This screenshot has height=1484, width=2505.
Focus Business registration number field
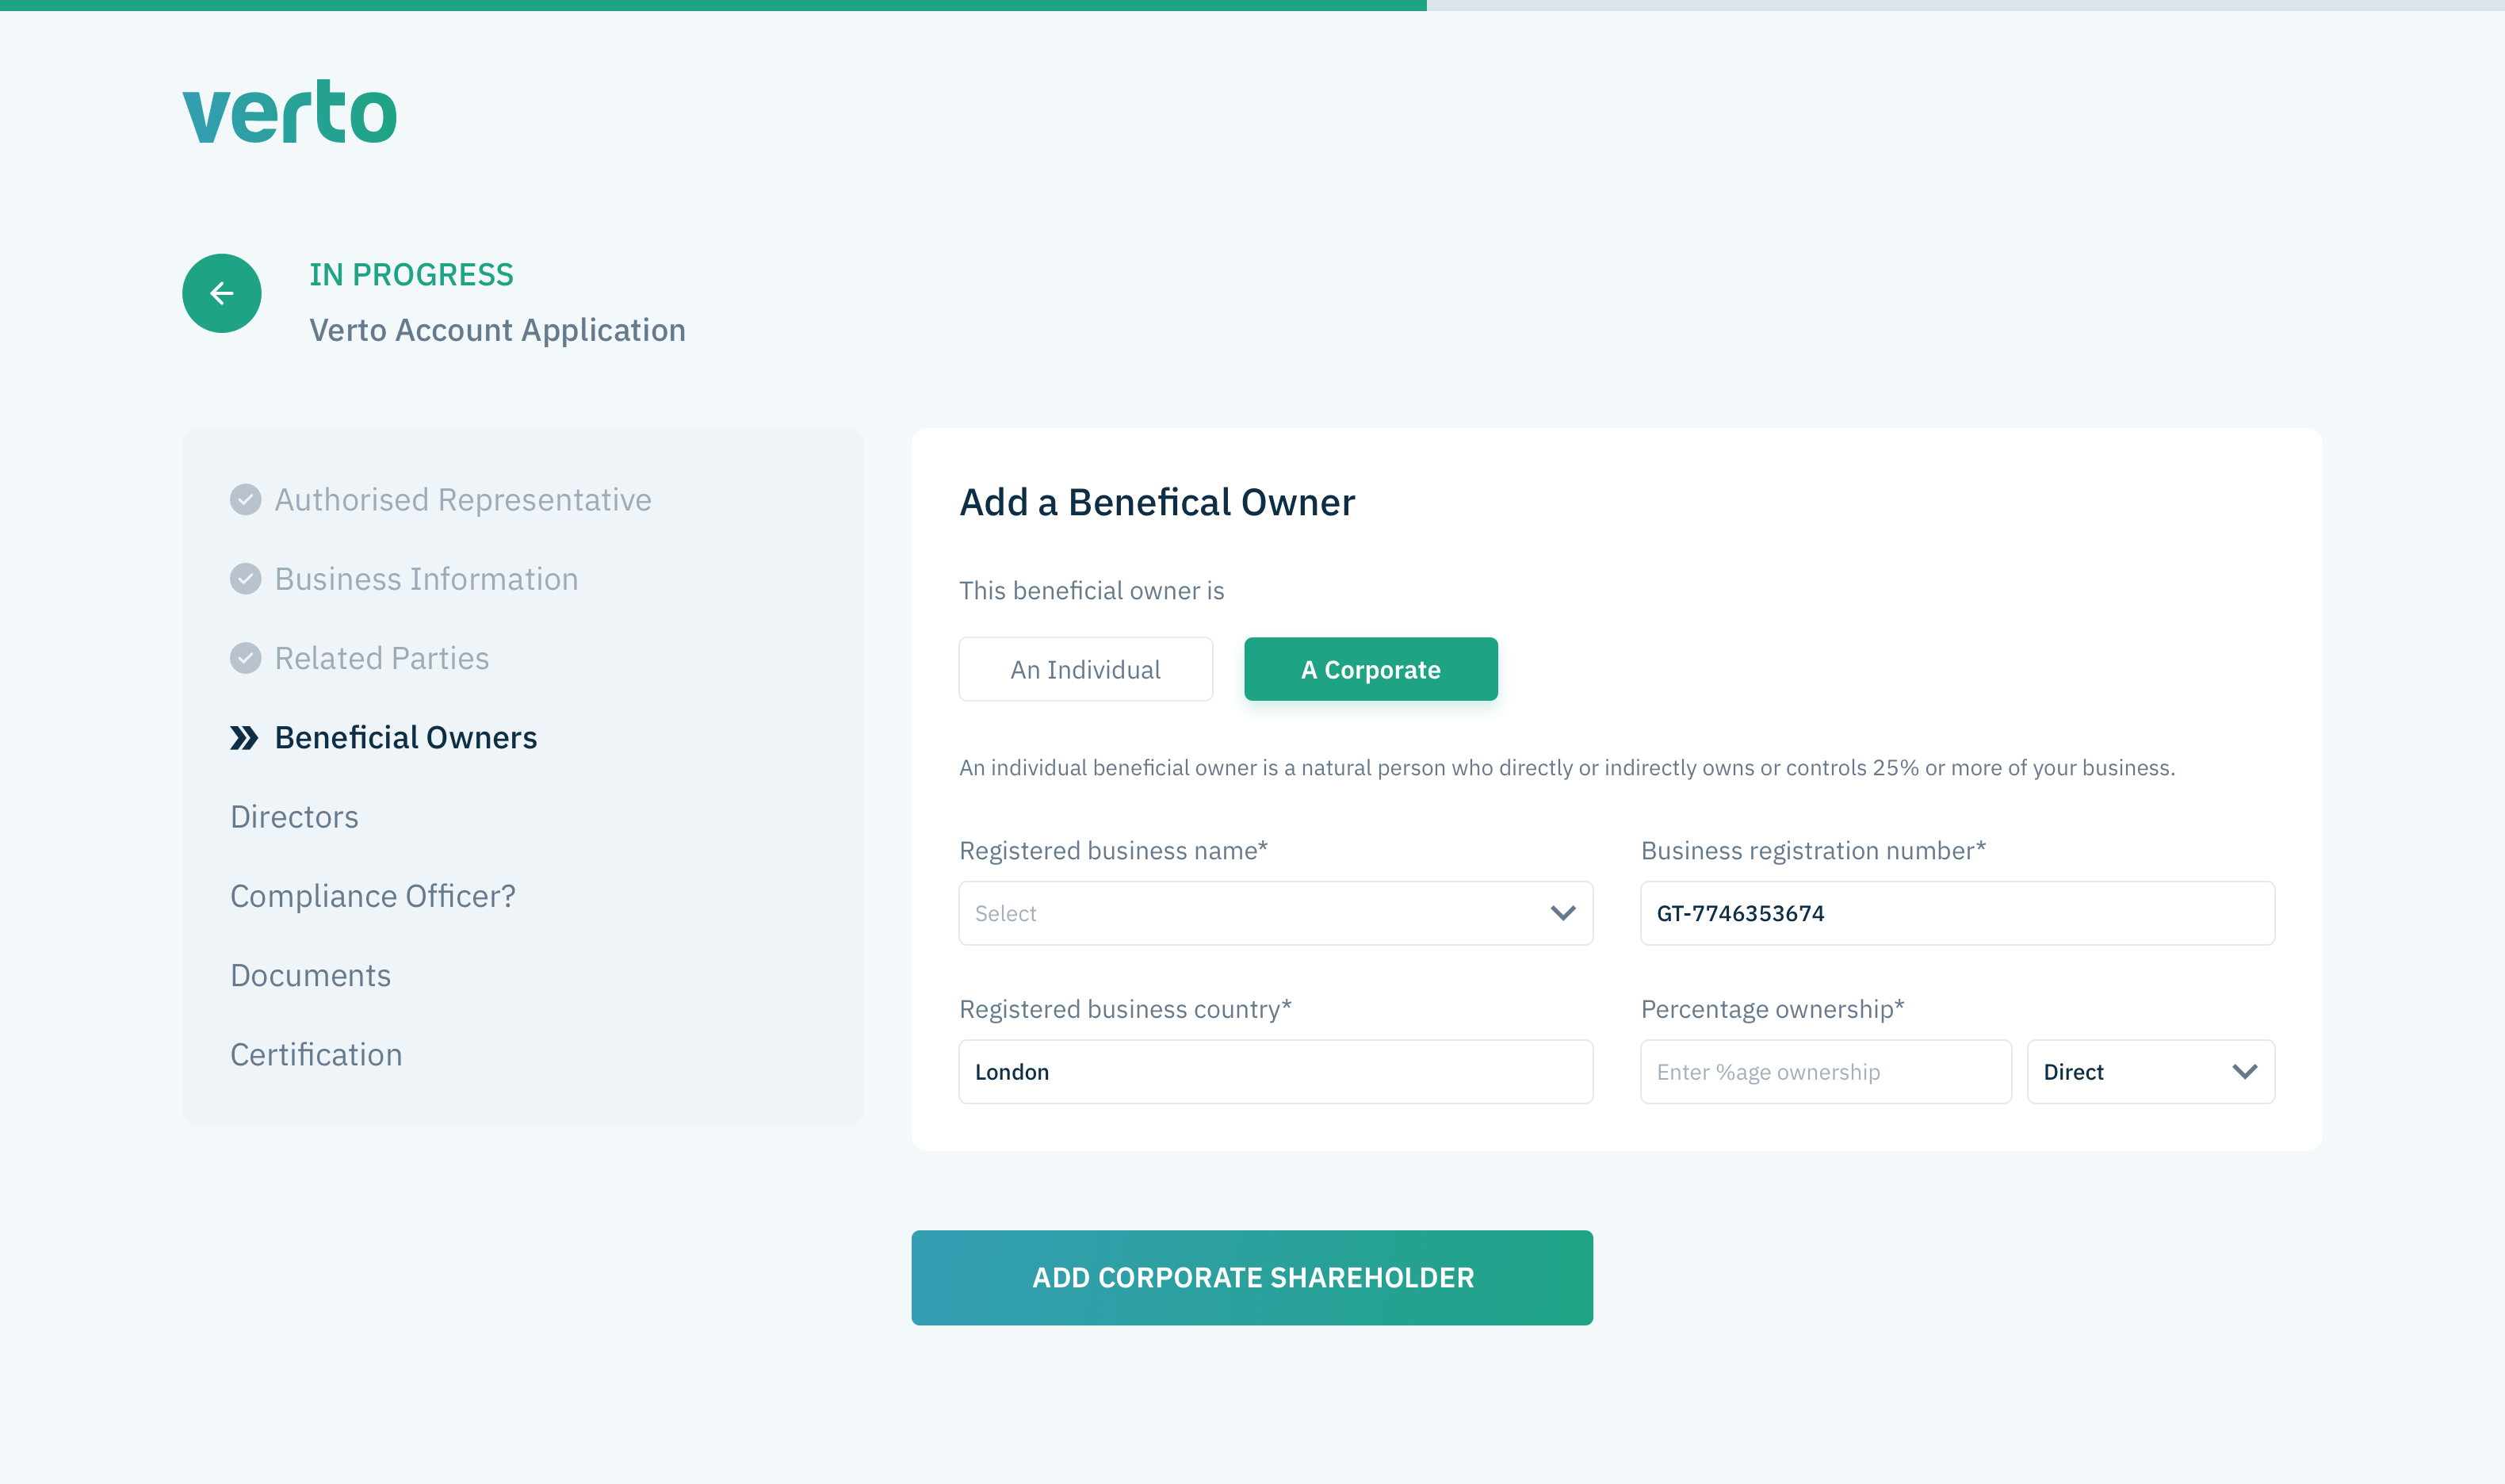[1957, 913]
